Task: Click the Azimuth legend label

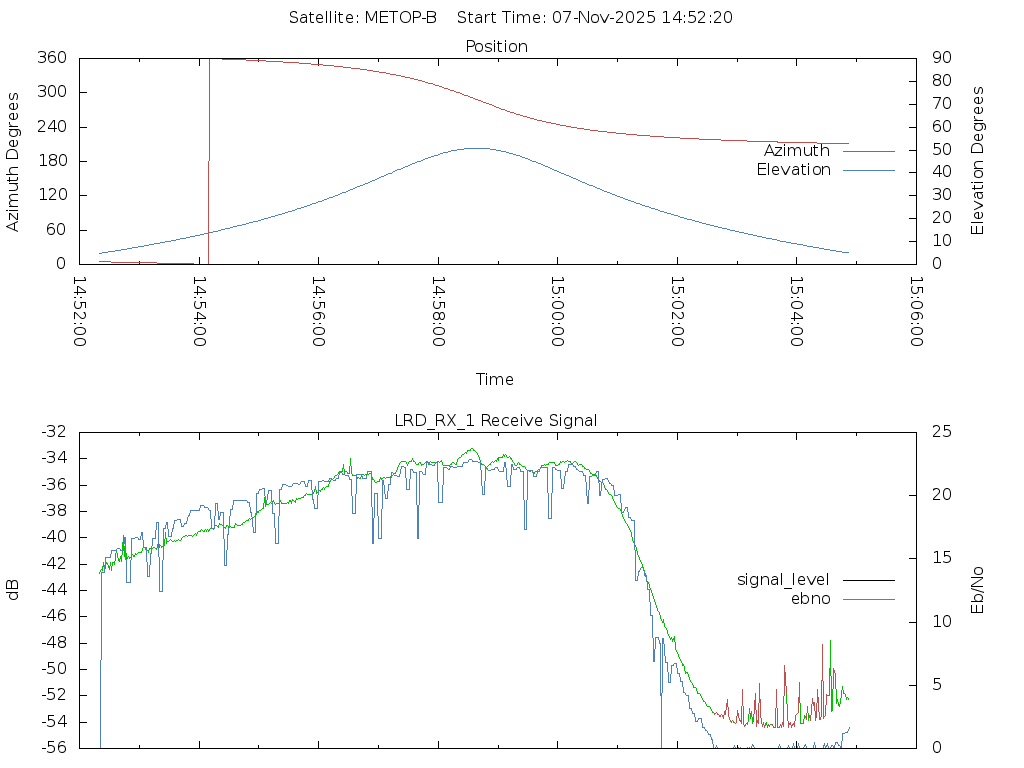Action: click(796, 151)
